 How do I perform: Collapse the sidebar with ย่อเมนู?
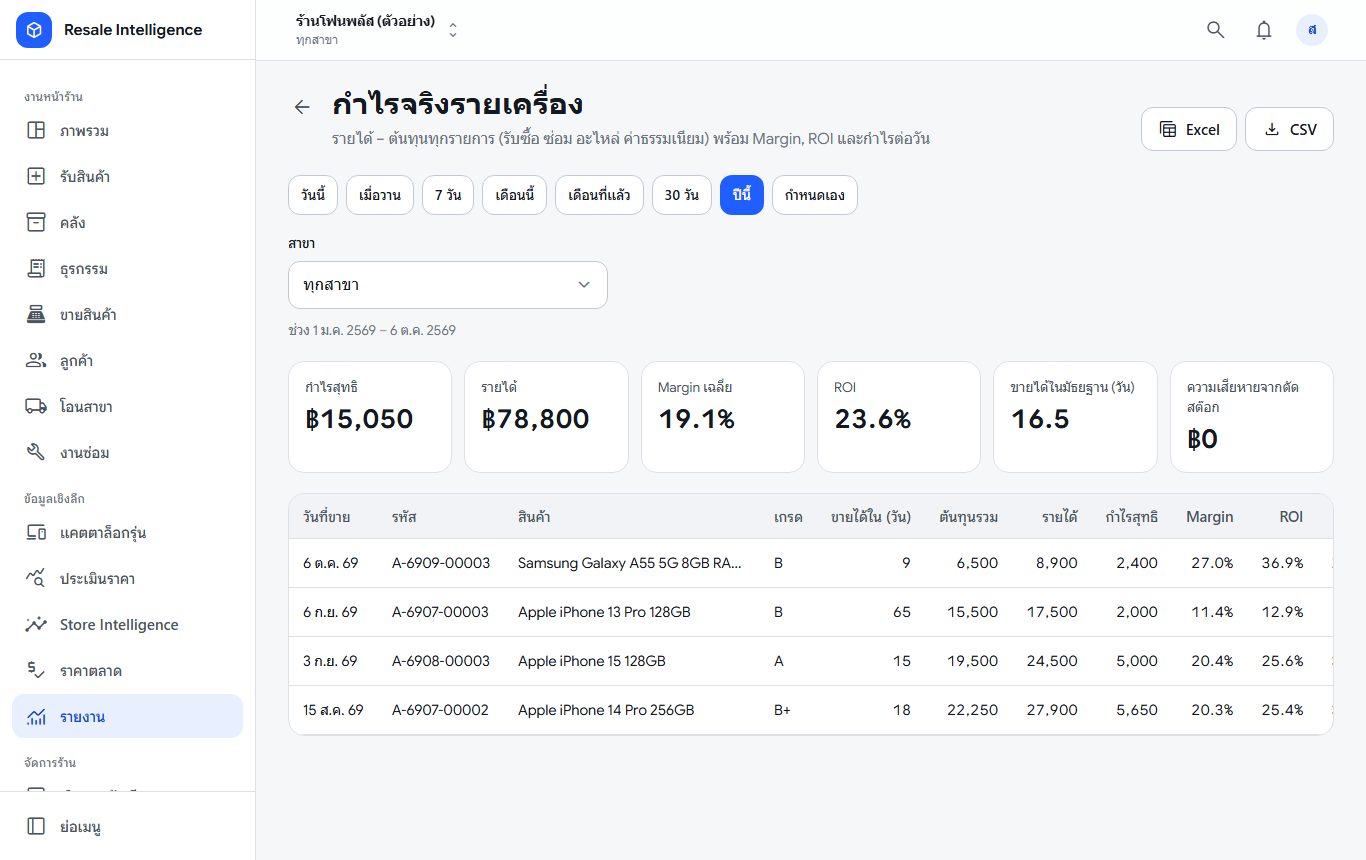128,827
